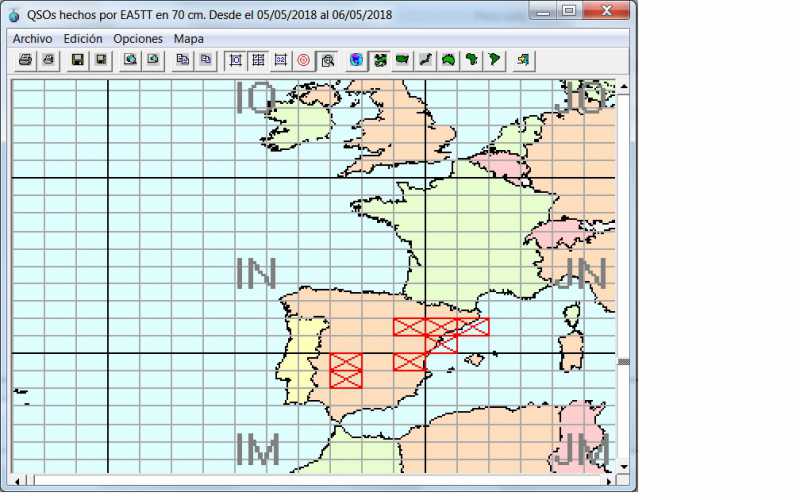The height and width of the screenshot is (500, 800).
Task: Toggle the numbered subsquare grid icon
Action: tap(281, 60)
